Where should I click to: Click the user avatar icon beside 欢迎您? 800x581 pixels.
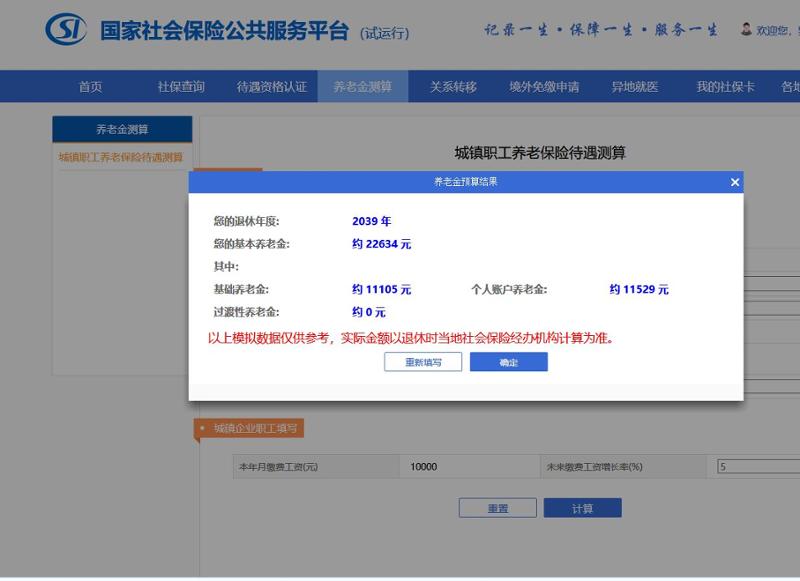(x=746, y=30)
